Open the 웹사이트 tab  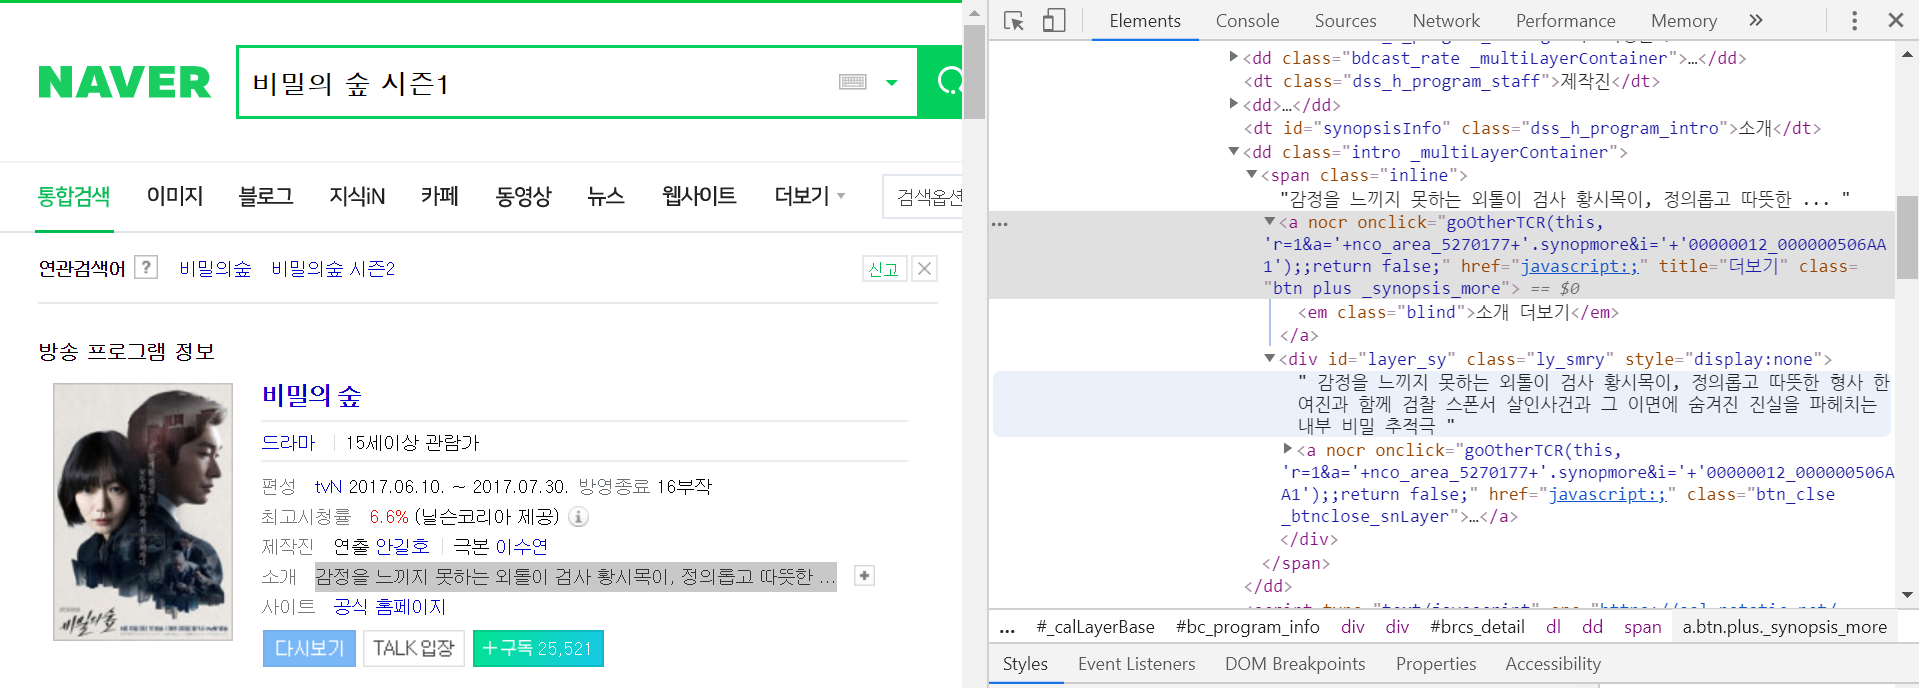coord(699,196)
